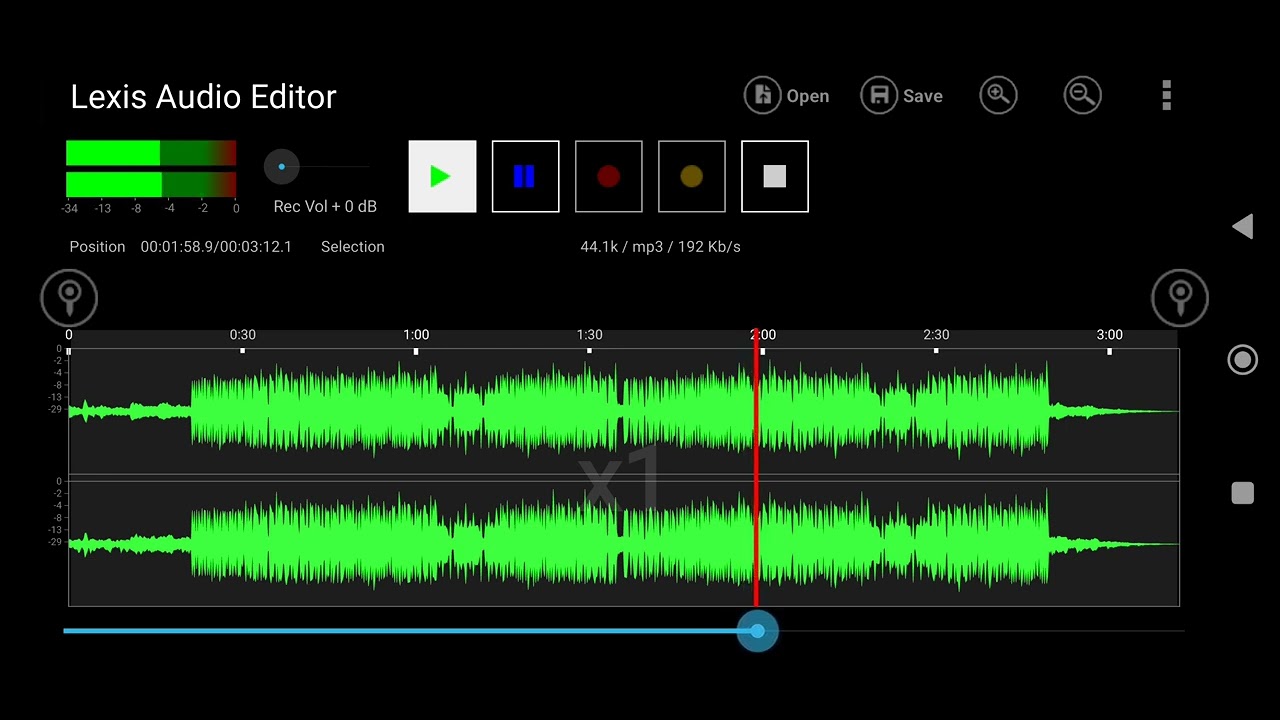Screen dimensions: 1280x720
Task: Select the red playhead line in waveform
Action: [x=756, y=466]
